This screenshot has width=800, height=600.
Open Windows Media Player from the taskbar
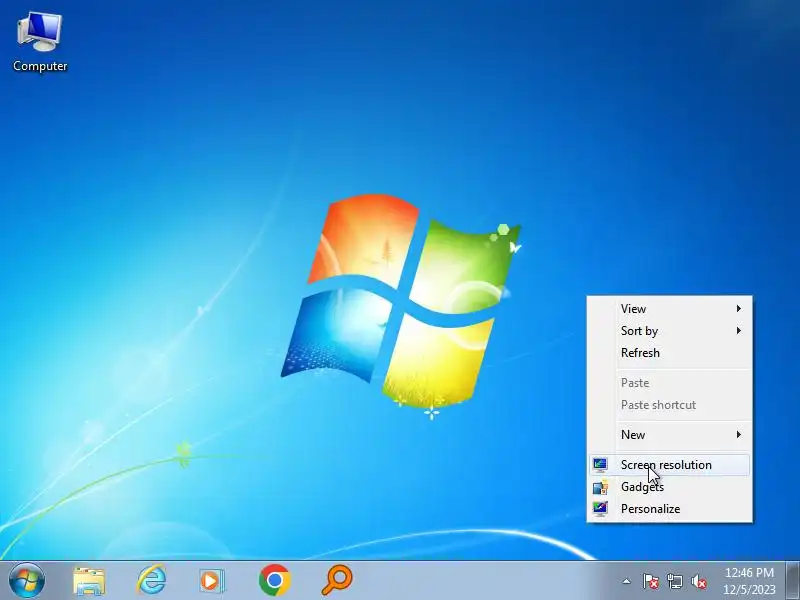tap(212, 581)
